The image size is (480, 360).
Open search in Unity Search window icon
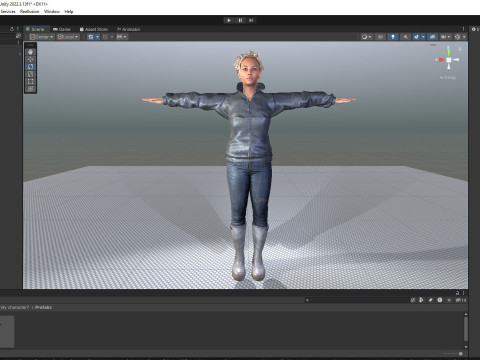pos(413,300)
